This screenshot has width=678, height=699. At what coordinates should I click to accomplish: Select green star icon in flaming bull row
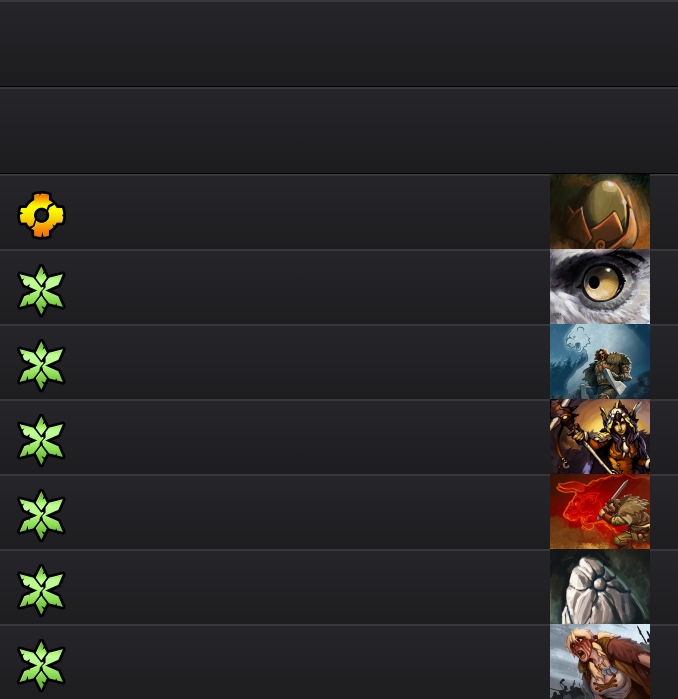(x=41, y=515)
